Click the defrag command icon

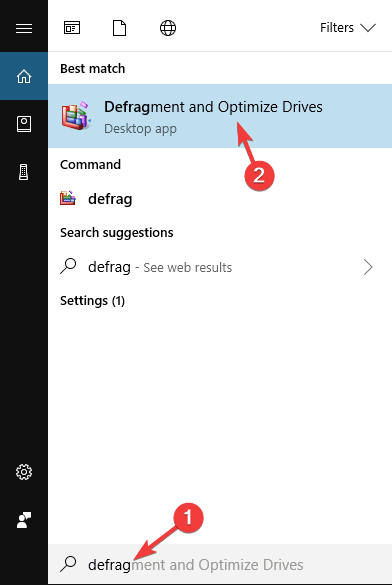[x=68, y=198]
